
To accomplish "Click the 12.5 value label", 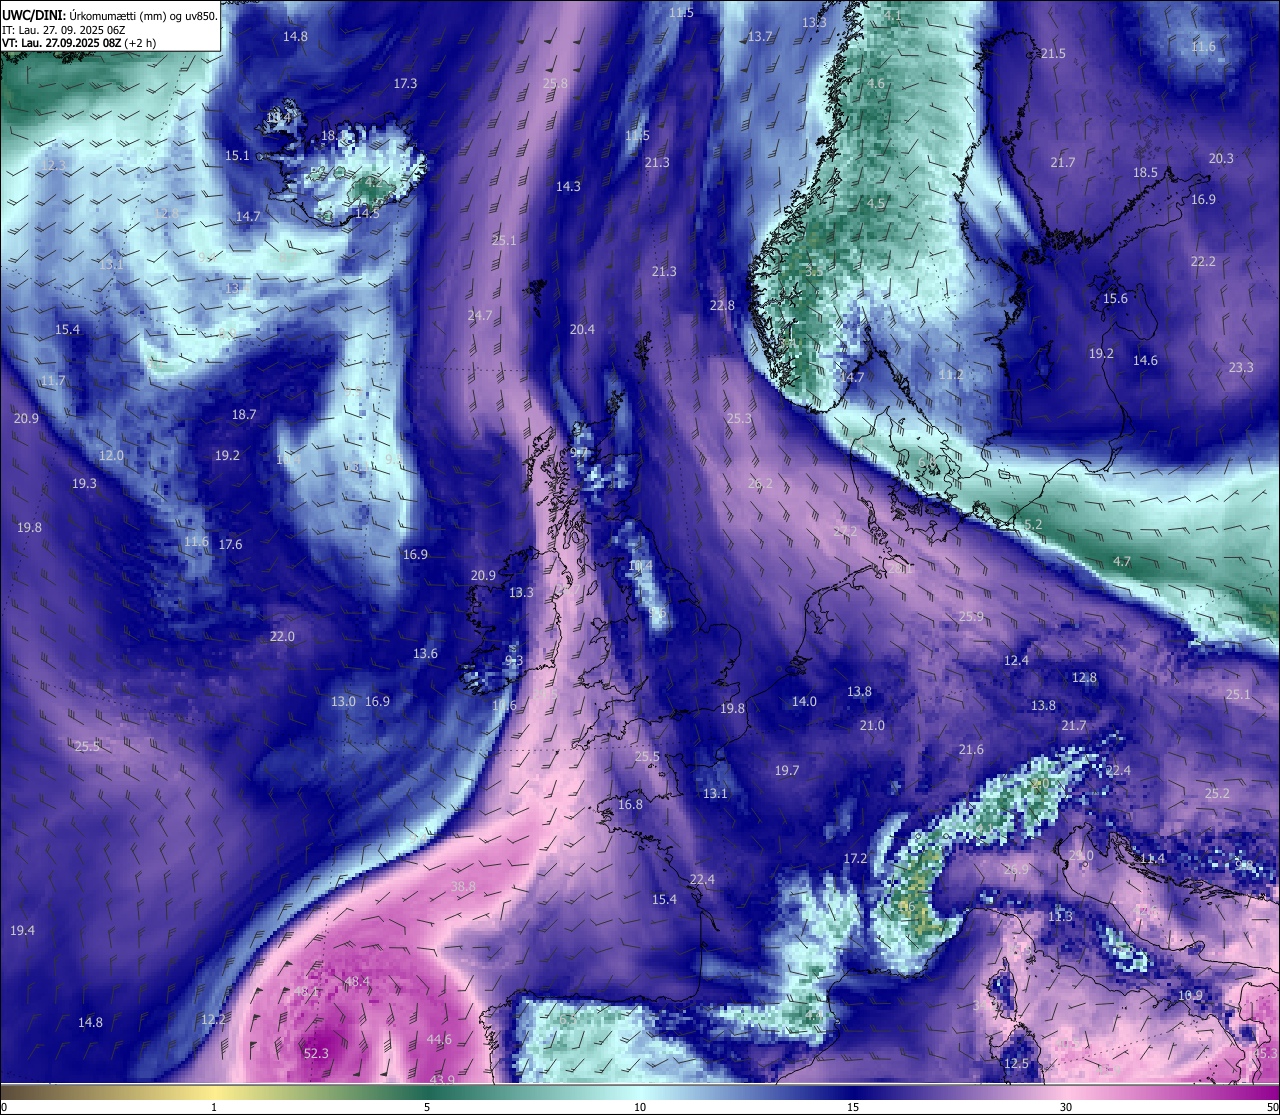I will (x=1016, y=1063).
